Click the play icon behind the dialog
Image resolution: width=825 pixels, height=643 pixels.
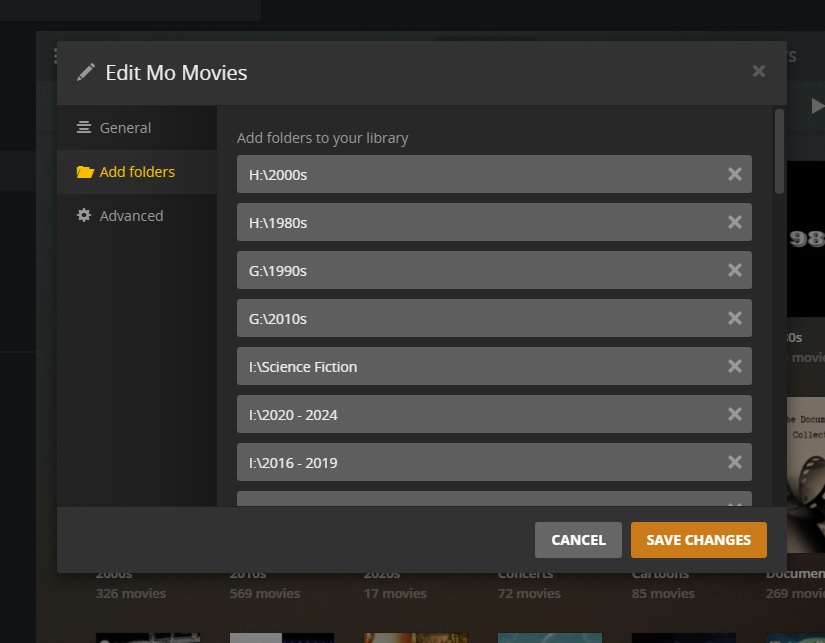point(817,106)
